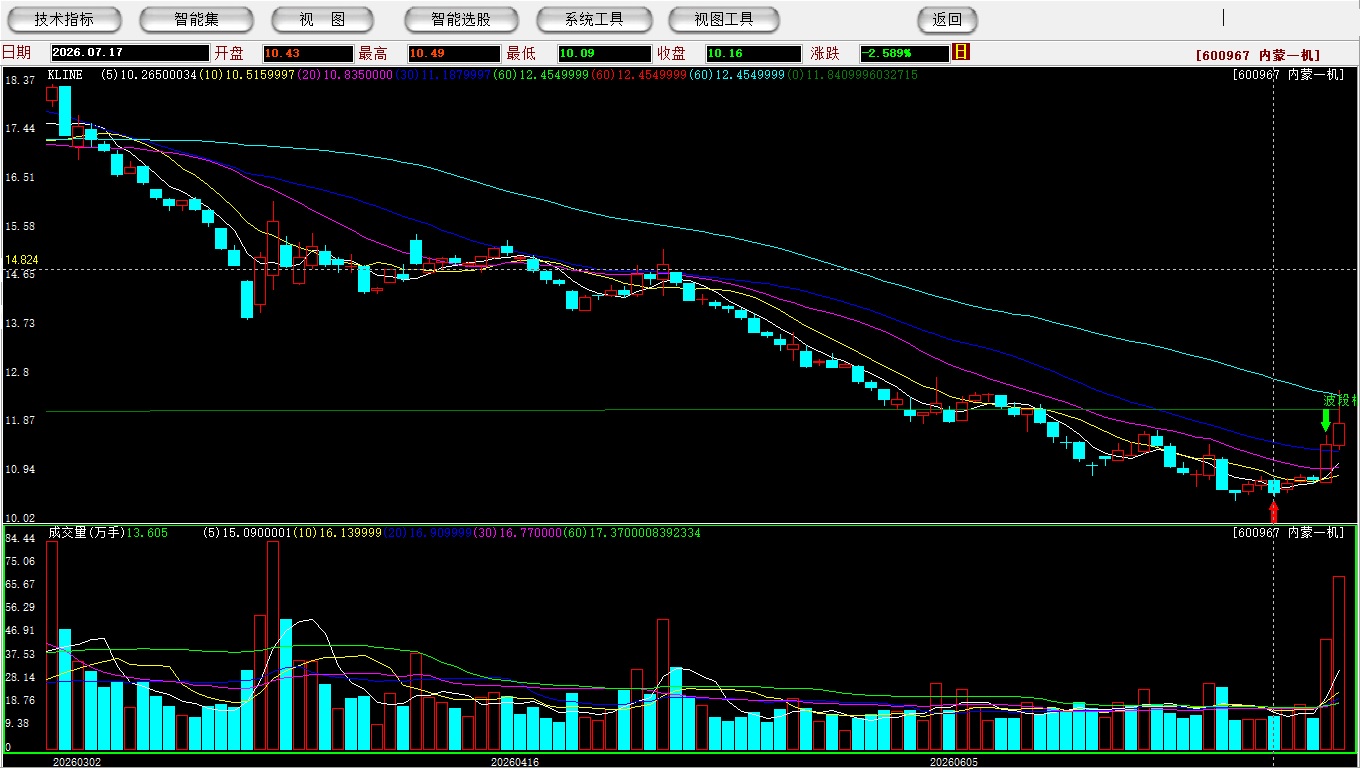Click the green down arrow signal marker

point(1326,420)
